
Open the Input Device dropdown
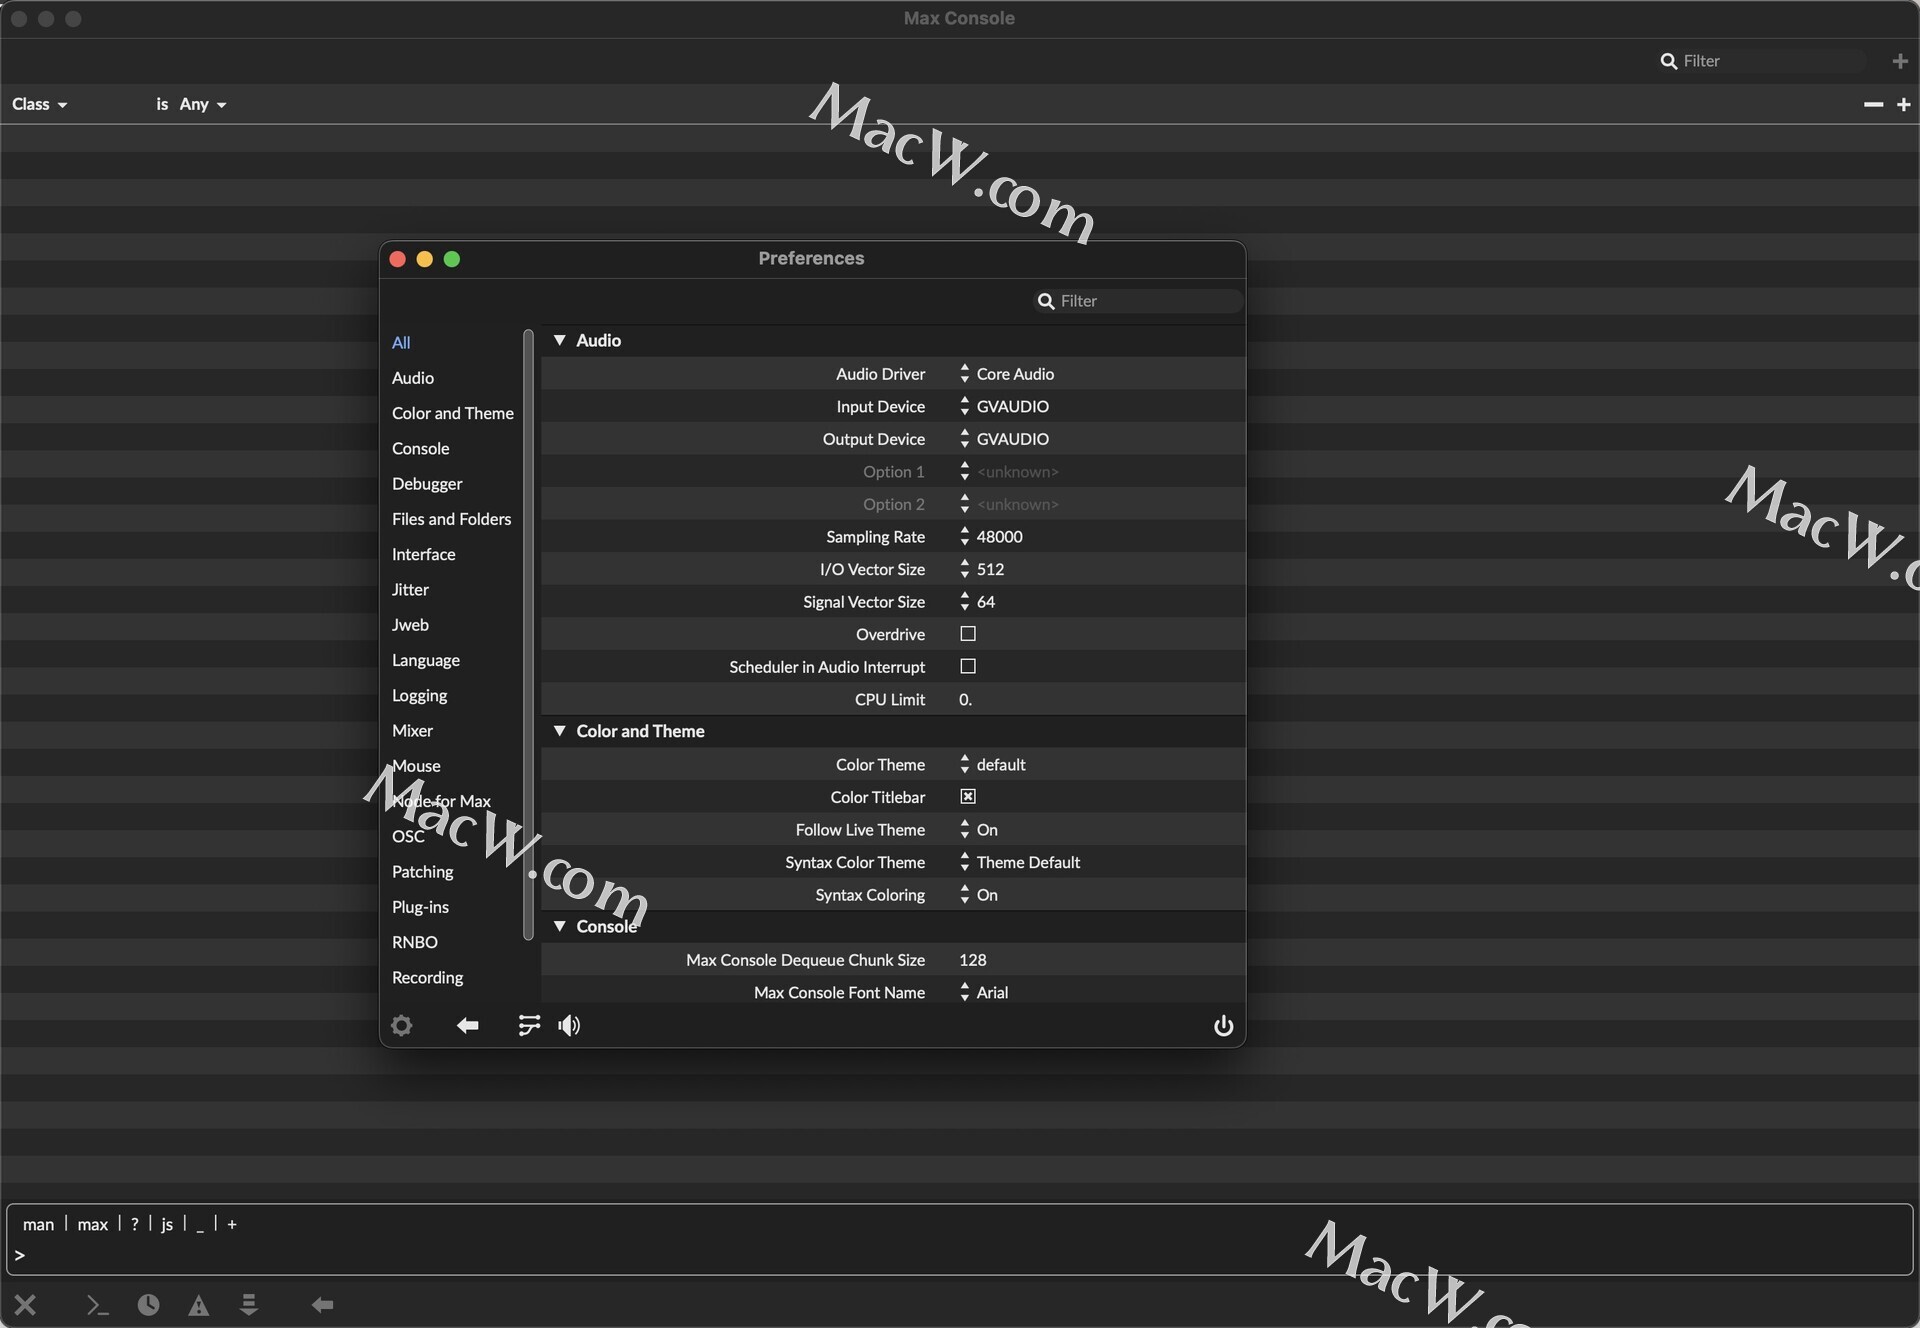1004,406
